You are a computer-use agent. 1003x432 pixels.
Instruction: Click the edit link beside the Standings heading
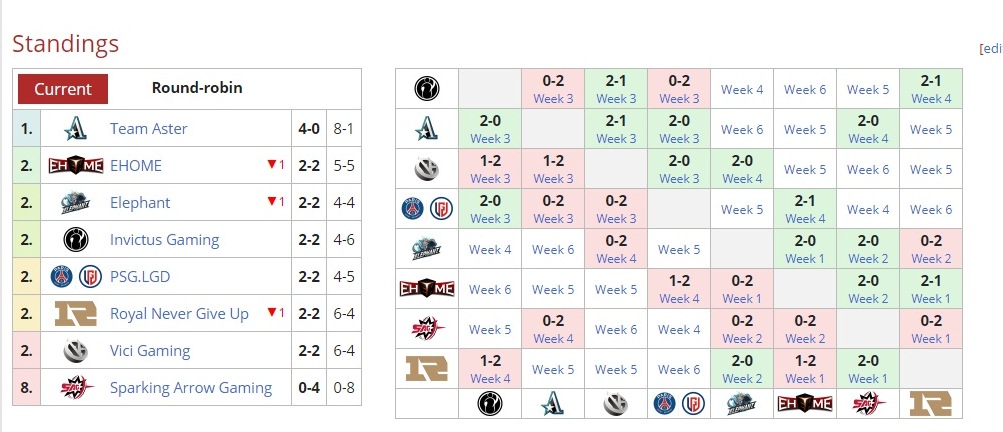coord(992,48)
